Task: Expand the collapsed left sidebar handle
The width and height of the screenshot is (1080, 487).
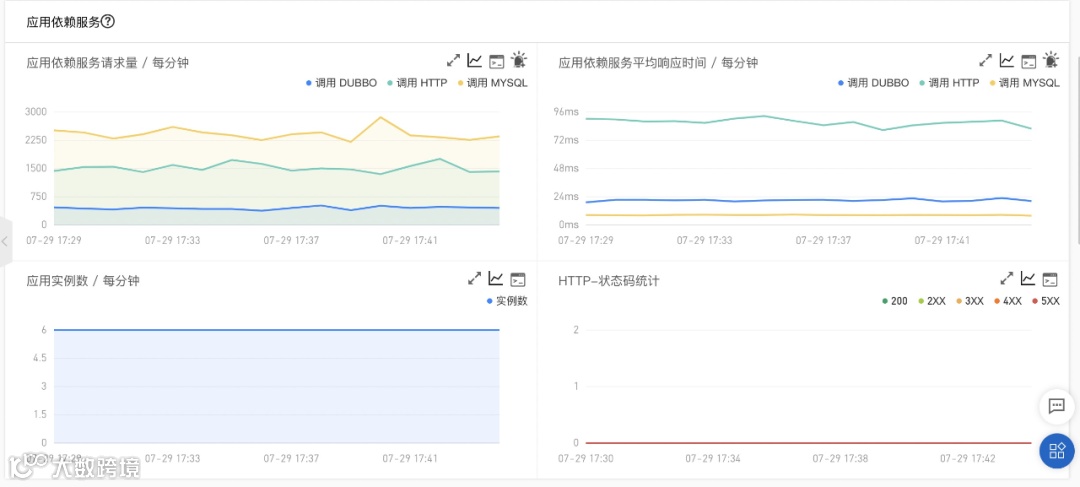Action: 5,241
